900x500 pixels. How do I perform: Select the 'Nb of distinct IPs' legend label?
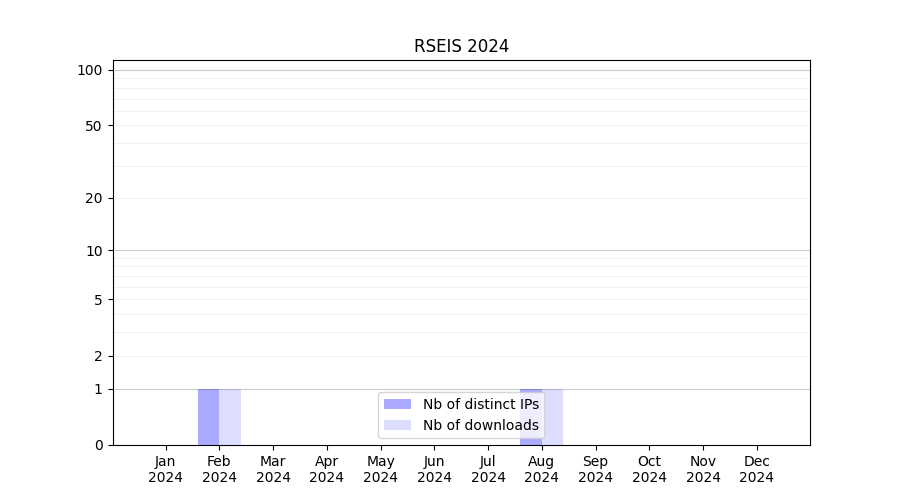pos(480,404)
